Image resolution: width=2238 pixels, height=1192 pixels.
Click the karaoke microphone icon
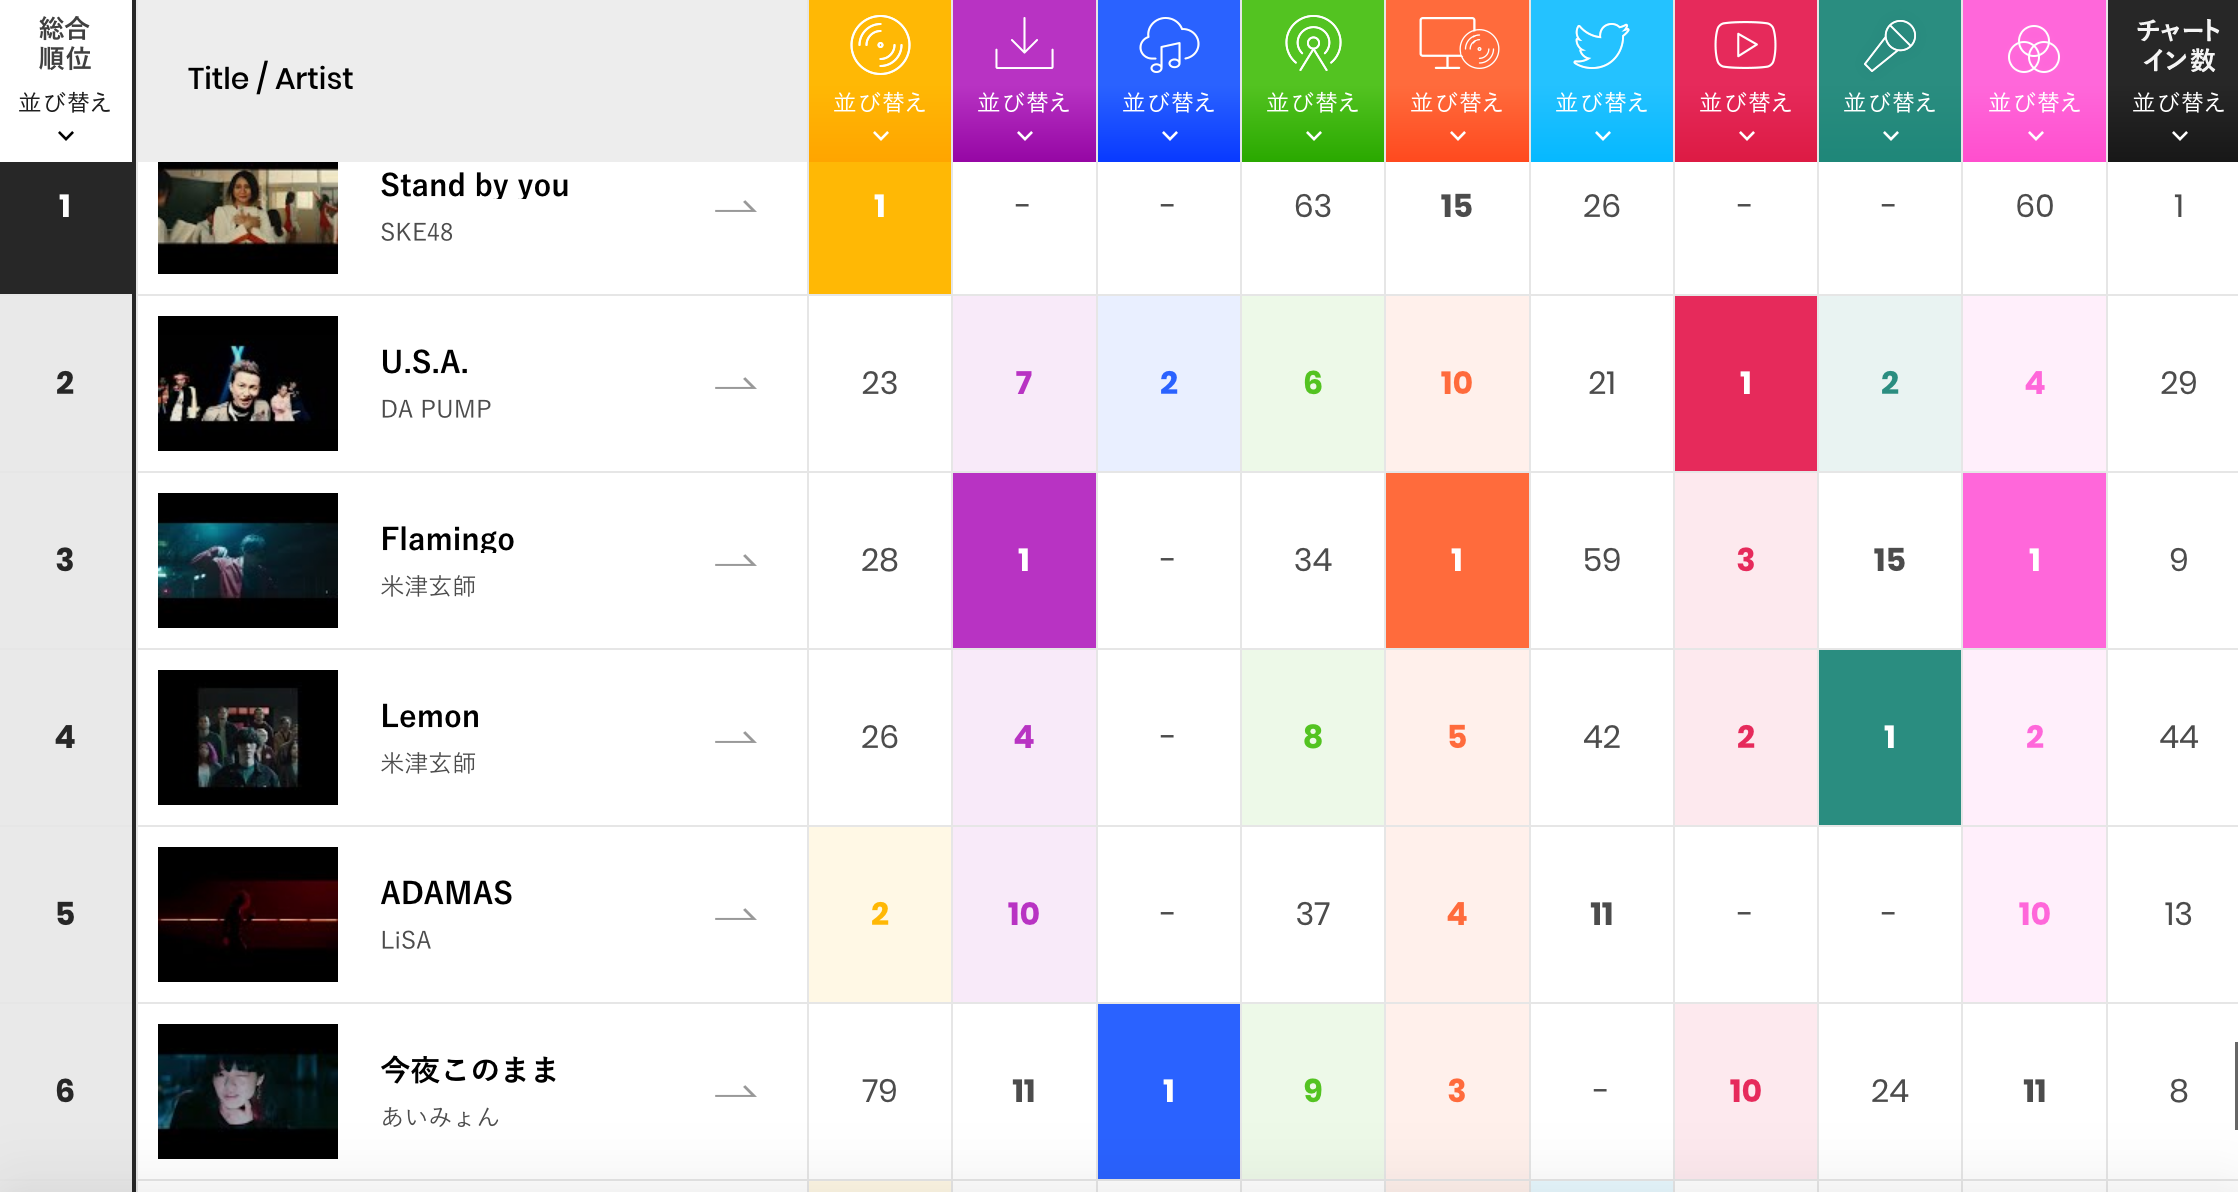click(x=1889, y=46)
